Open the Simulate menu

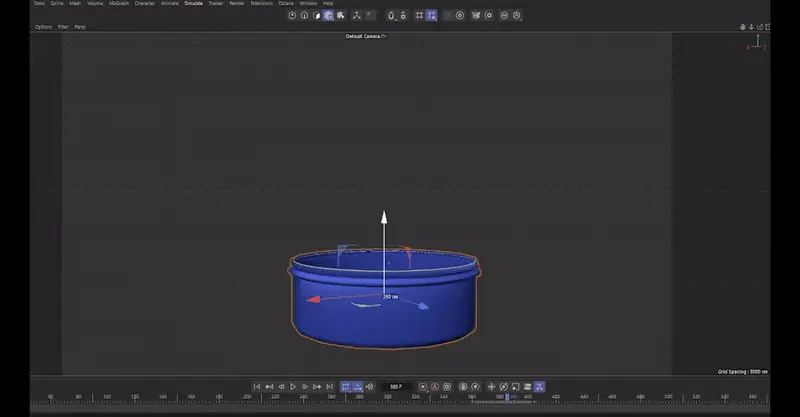pos(193,3)
